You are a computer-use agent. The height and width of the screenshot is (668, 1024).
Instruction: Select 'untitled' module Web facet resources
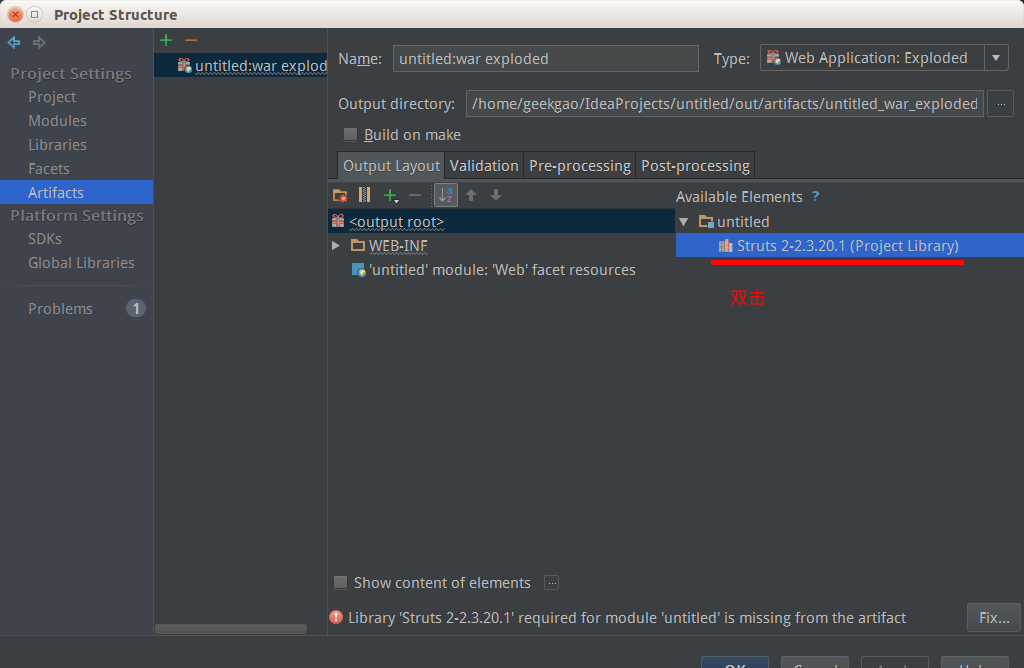coord(501,270)
